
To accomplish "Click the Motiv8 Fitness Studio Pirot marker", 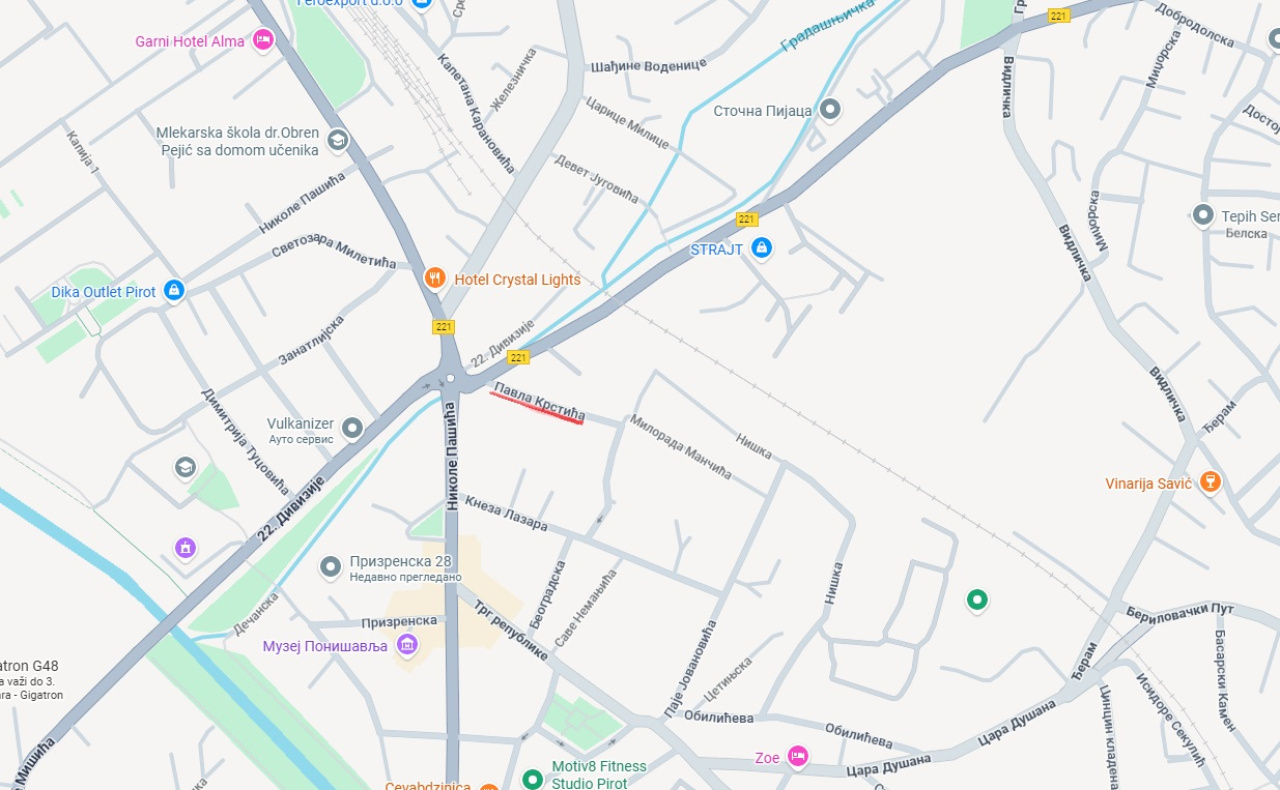I will 532,778.
